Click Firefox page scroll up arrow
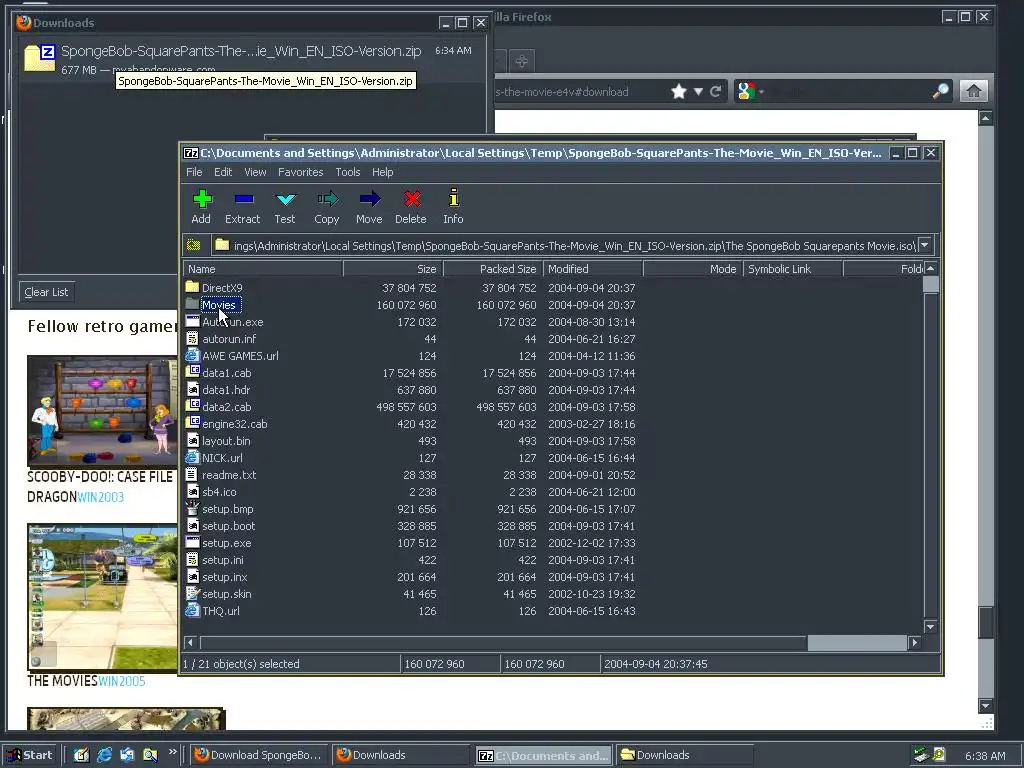The image size is (1024, 768). pos(985,118)
